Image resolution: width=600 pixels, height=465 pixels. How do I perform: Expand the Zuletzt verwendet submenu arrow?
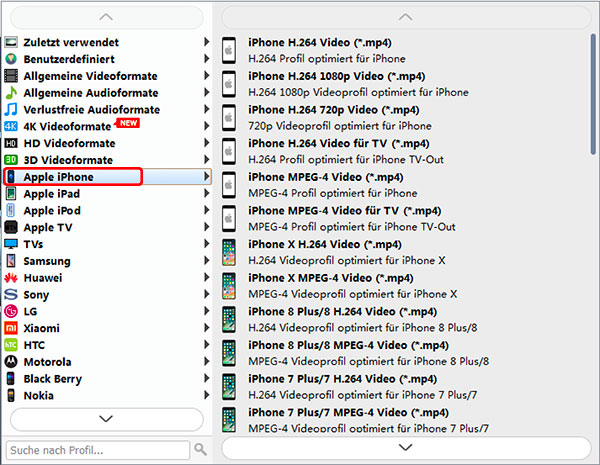point(207,42)
